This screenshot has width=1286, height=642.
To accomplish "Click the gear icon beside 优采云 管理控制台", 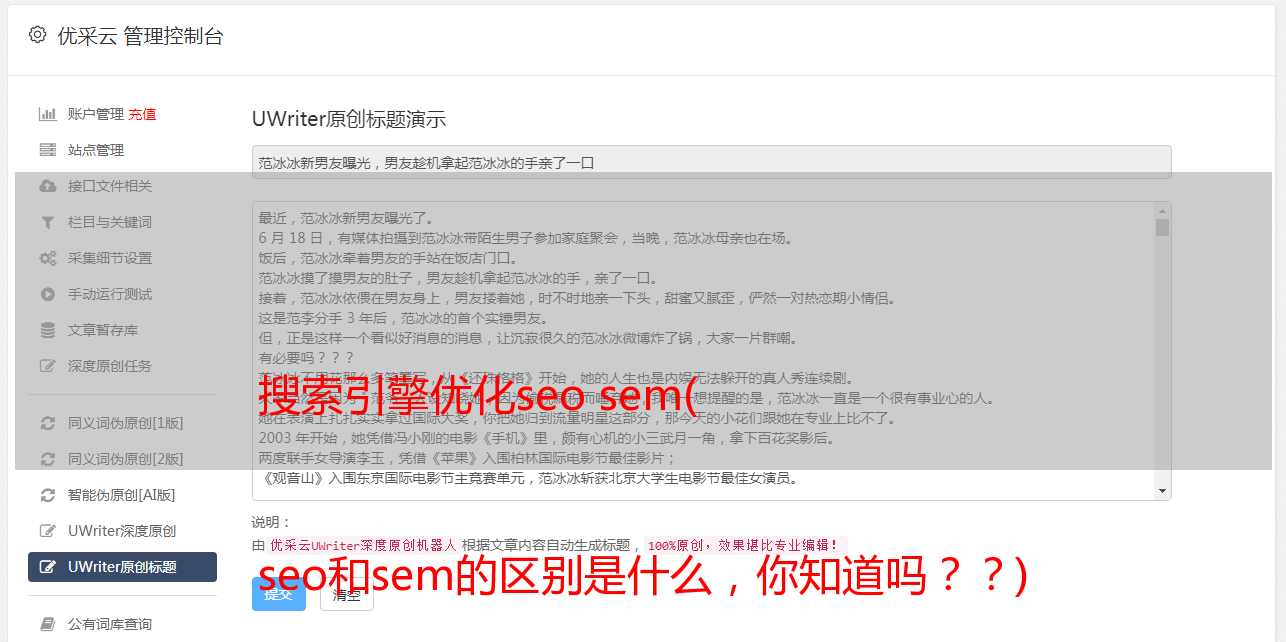I will (37, 35).
